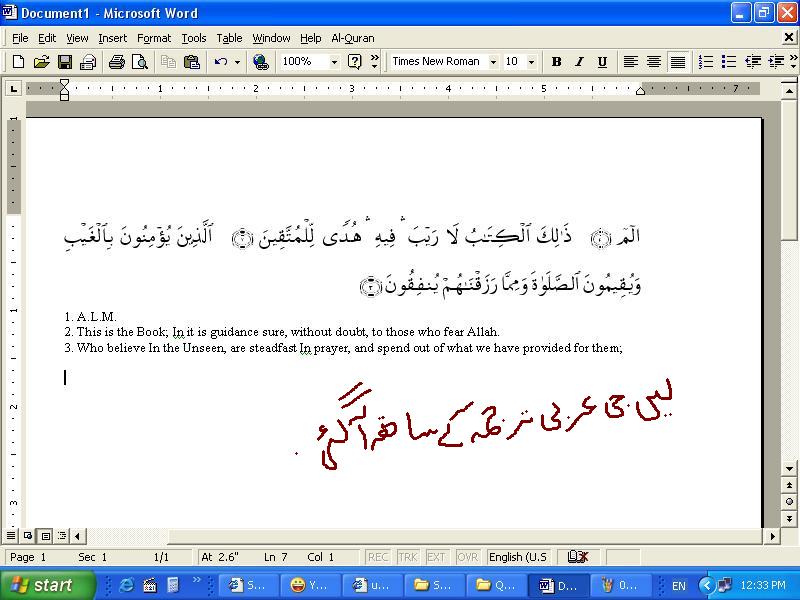Print the document with the printer icon

point(116,62)
